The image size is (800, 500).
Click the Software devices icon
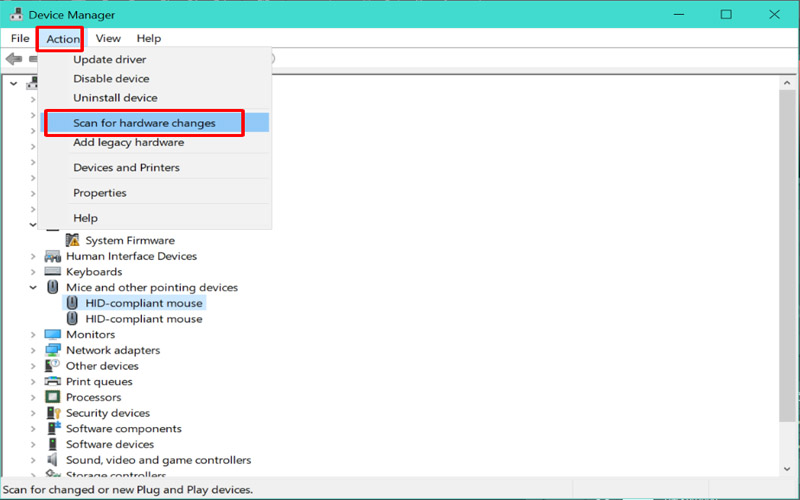pos(53,444)
